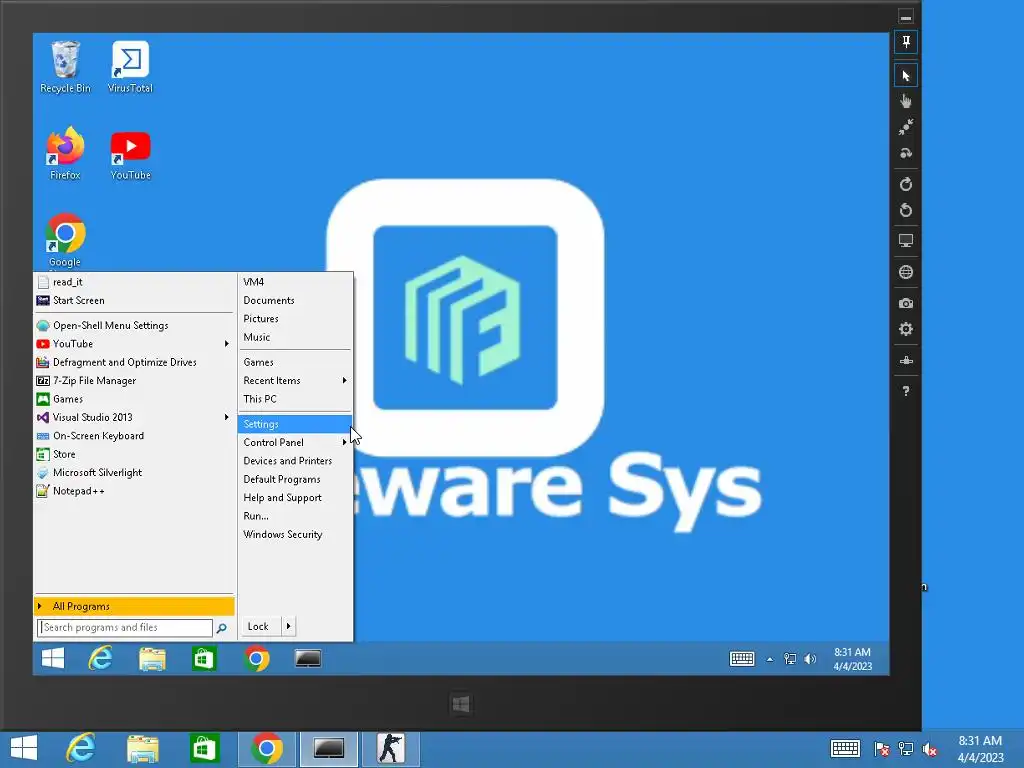This screenshot has height=768, width=1024.
Task: Rotate the emulator counterclockwise
Action: coord(906,210)
